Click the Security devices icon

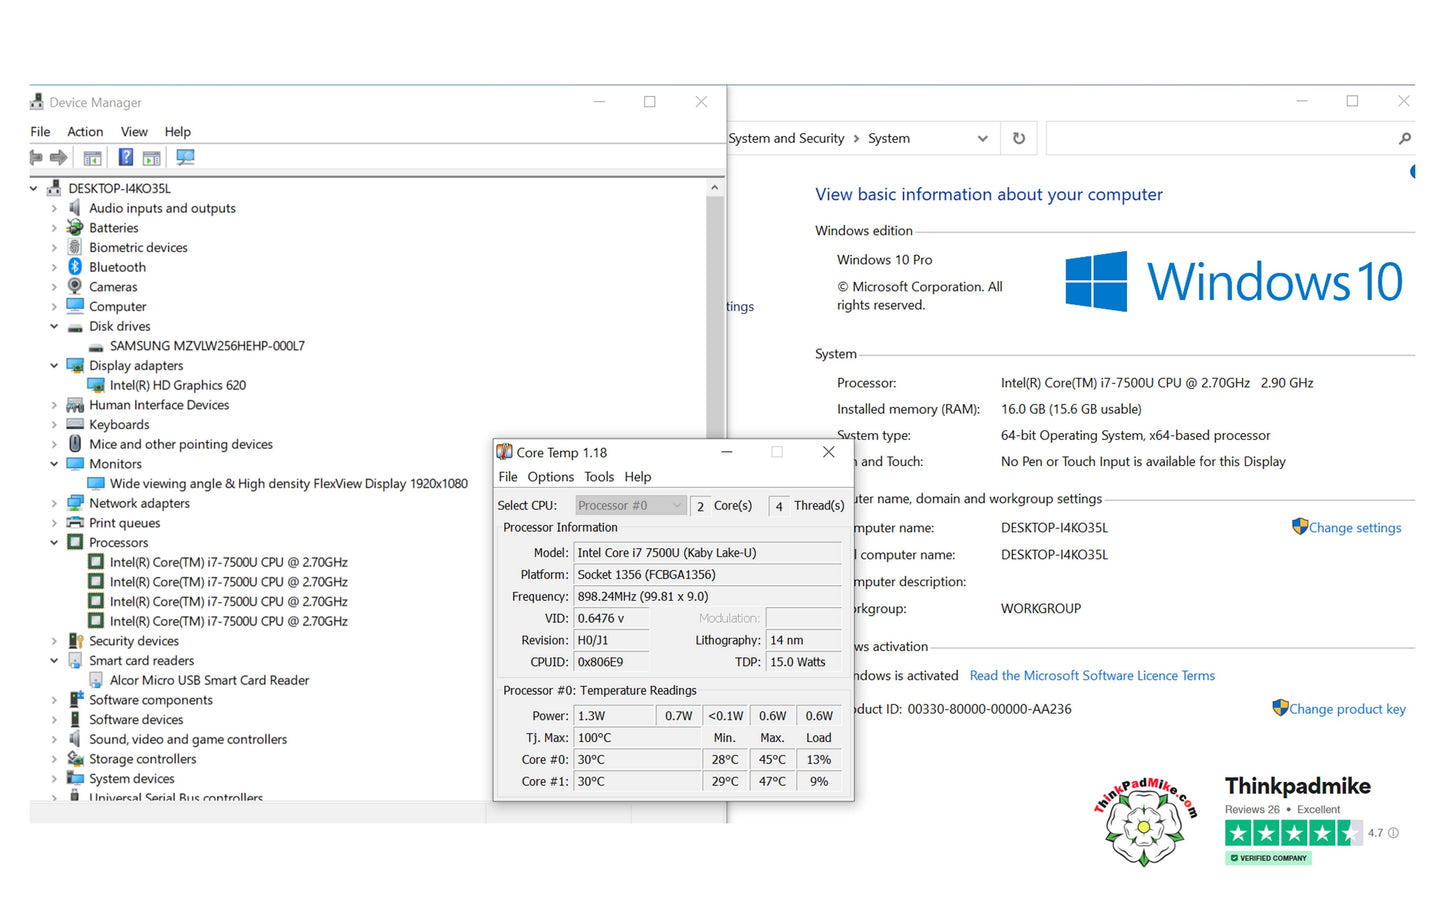[x=75, y=641]
